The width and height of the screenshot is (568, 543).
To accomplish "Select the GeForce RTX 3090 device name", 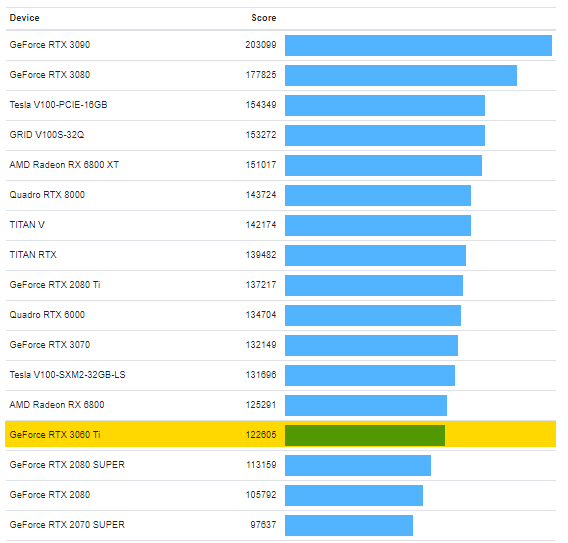I will tap(50, 45).
